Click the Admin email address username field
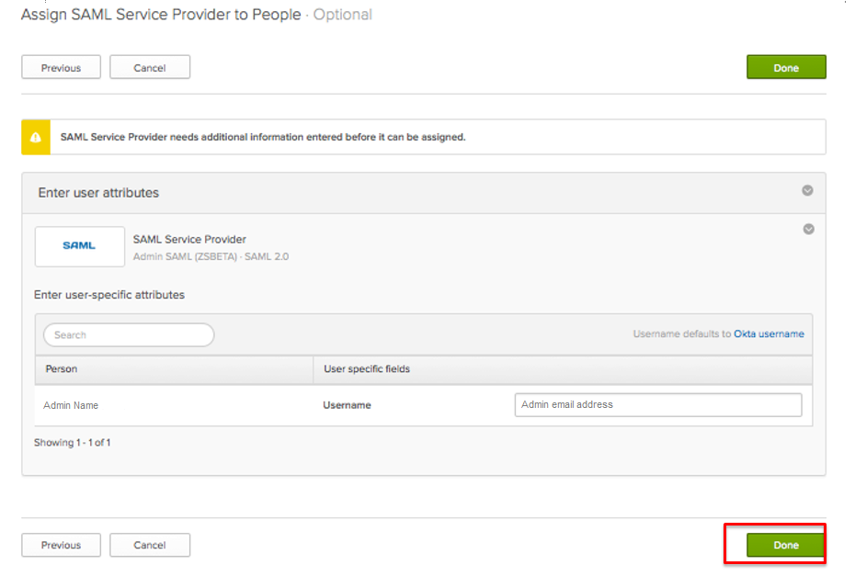Screen dimensions: 855x588 (658, 405)
